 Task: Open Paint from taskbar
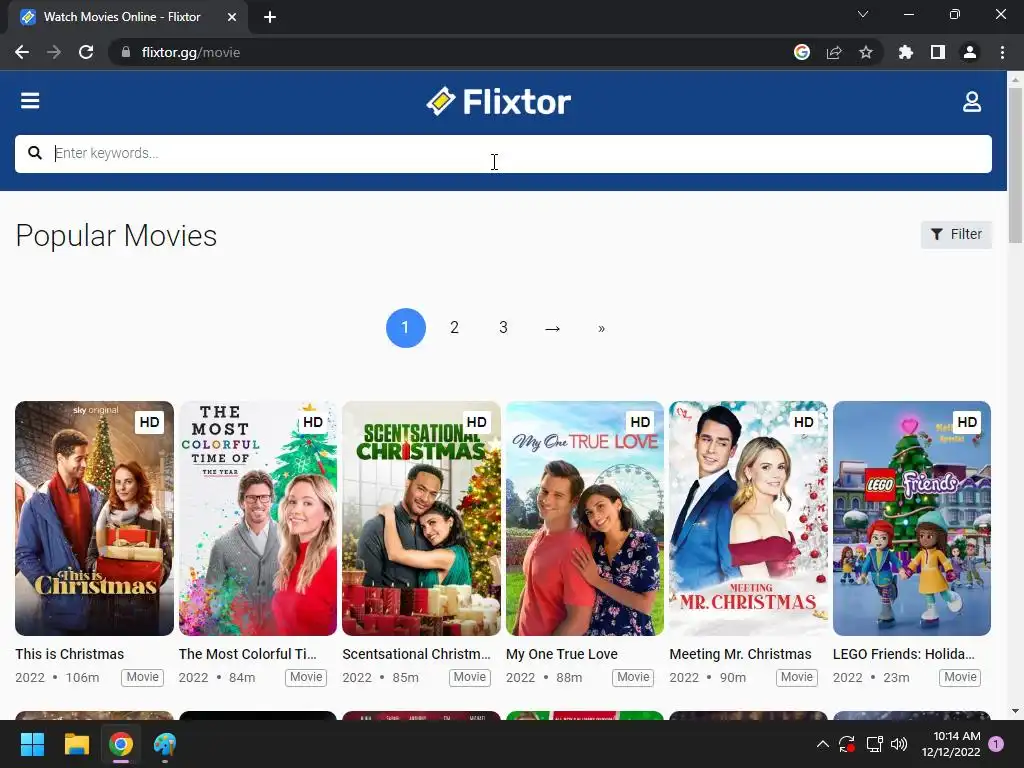click(x=165, y=744)
